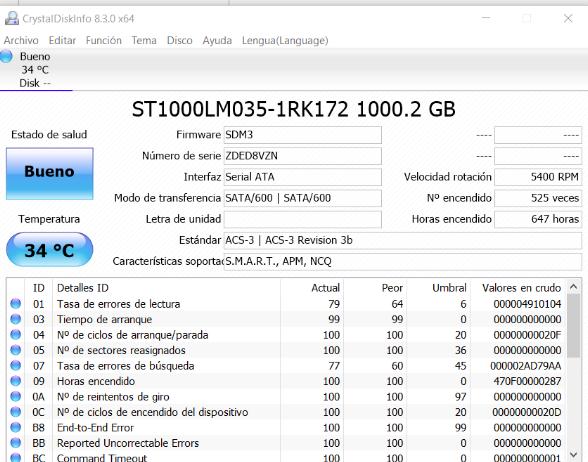This screenshot has height=462, width=588.
Task: Click status icon for Nº de sectores reasignados
Action: 16,350
